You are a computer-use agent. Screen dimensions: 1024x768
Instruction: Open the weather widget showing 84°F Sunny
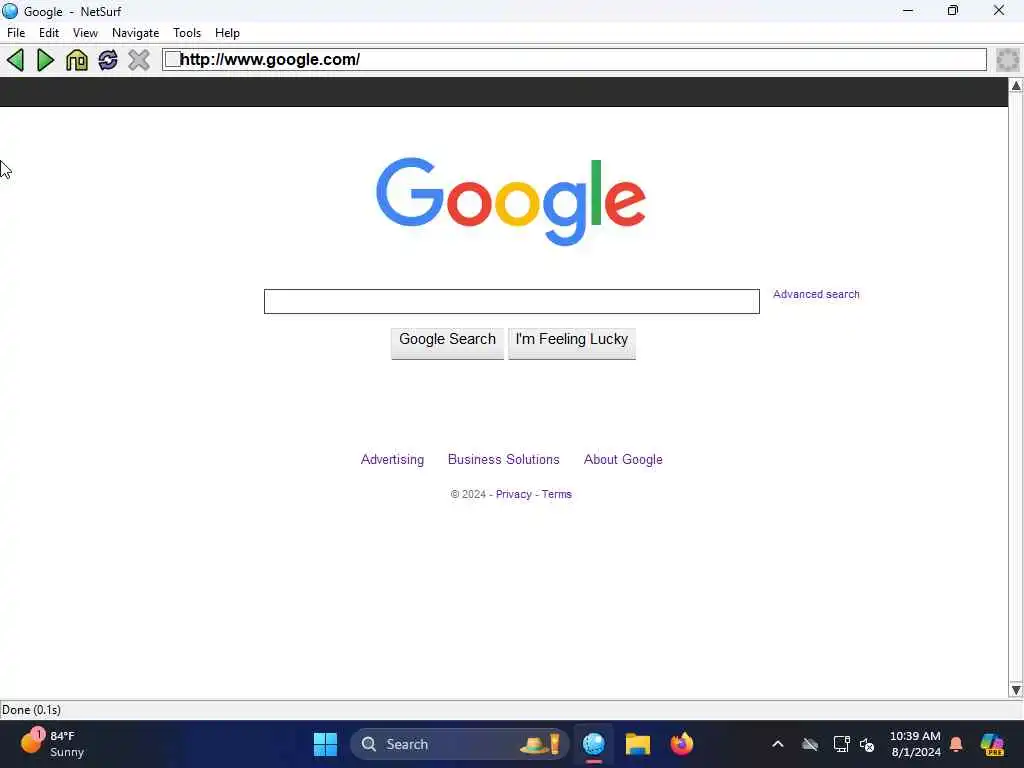pos(52,744)
